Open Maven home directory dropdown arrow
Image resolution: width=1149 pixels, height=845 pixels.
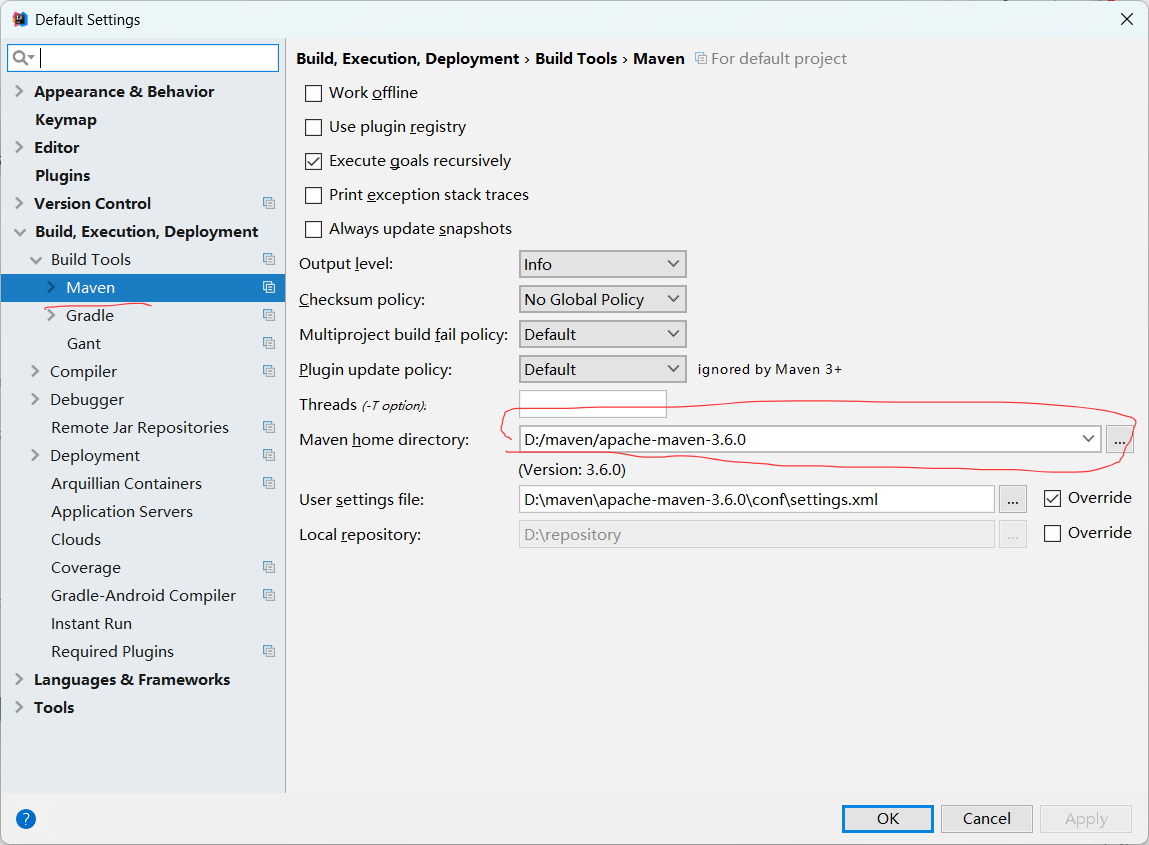(1088, 439)
